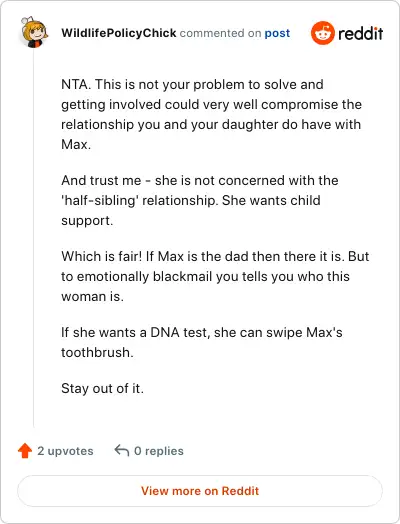
Task: Open the WildlifePolicyChick username profile link
Action: pos(119,33)
